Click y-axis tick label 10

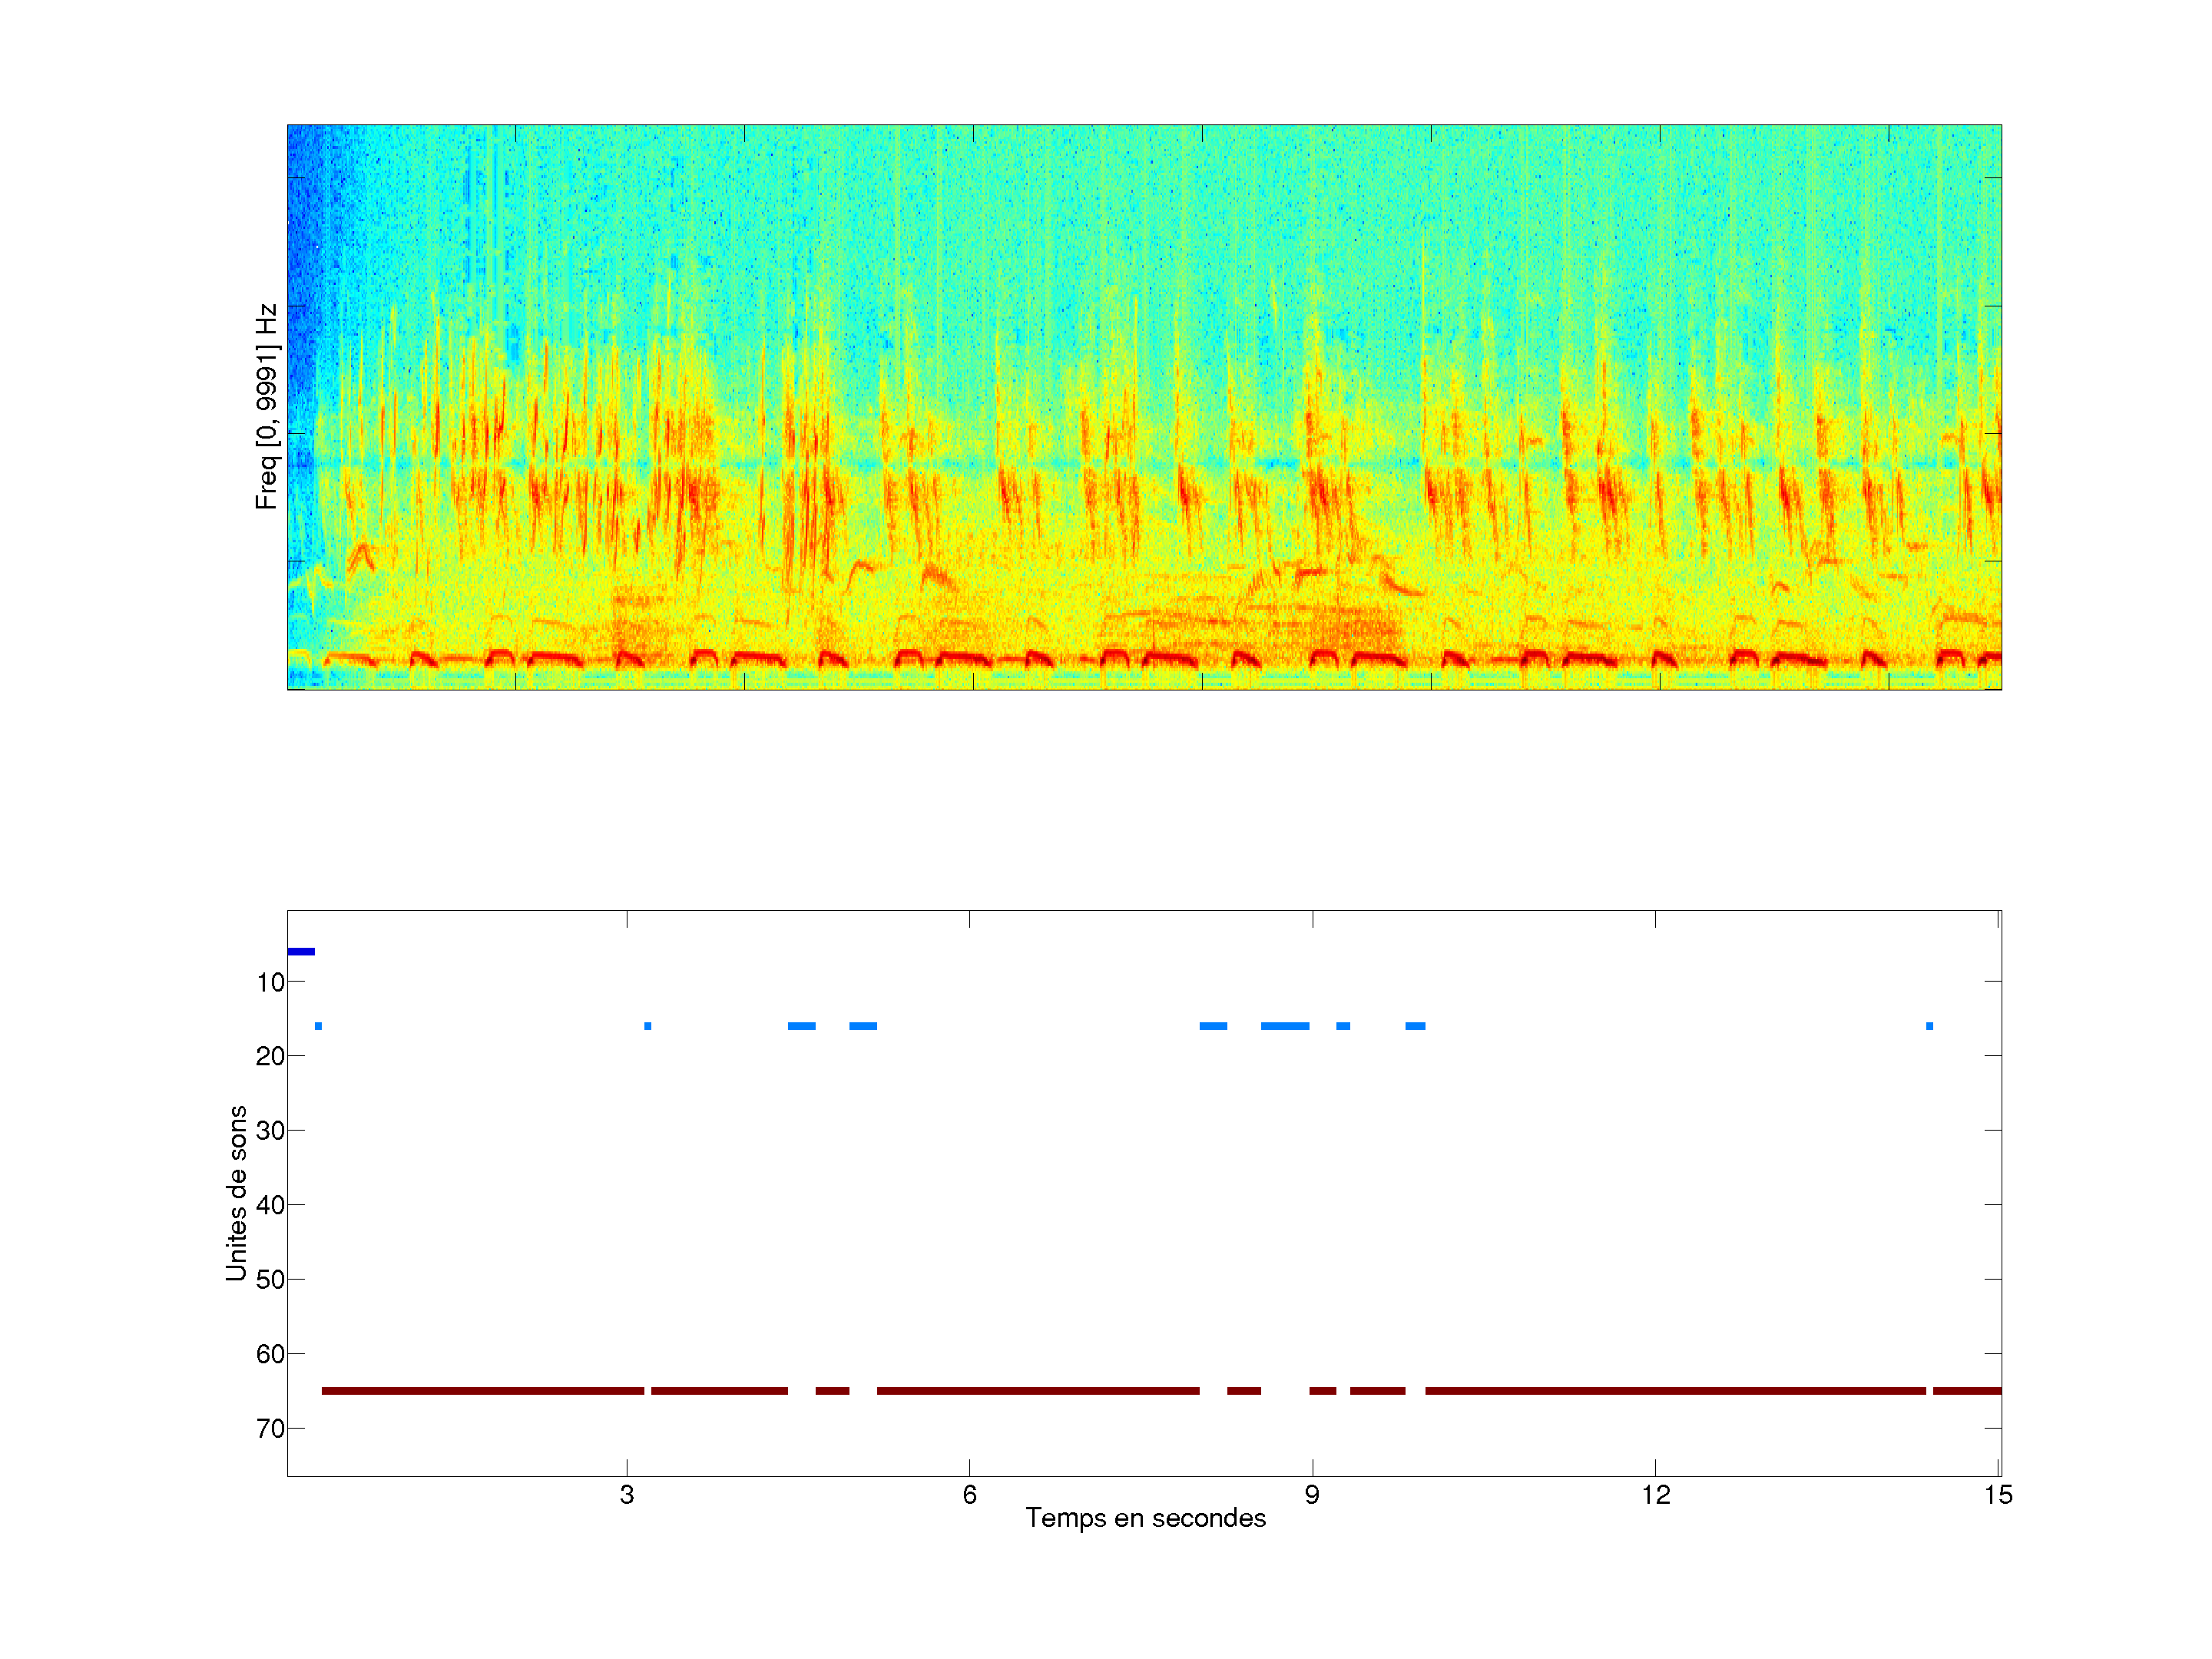click(x=270, y=982)
